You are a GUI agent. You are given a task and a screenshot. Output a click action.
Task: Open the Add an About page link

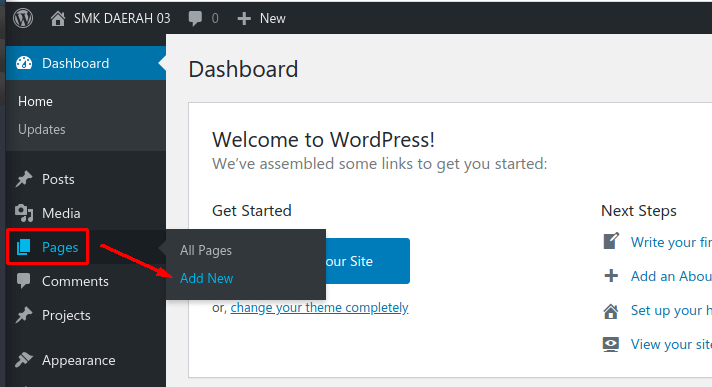(x=671, y=276)
